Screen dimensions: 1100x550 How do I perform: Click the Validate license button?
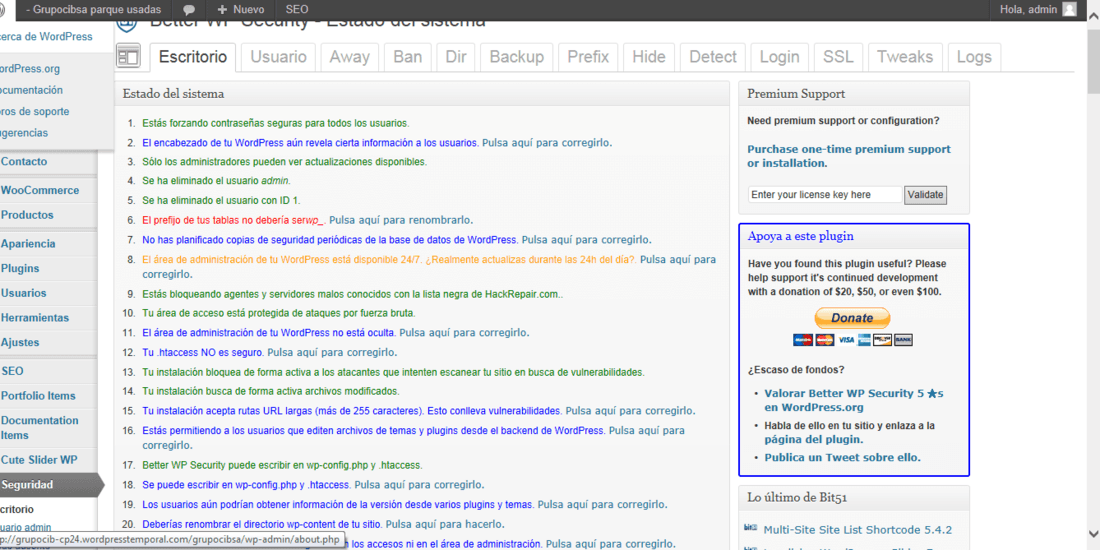pyautogui.click(x=925, y=195)
